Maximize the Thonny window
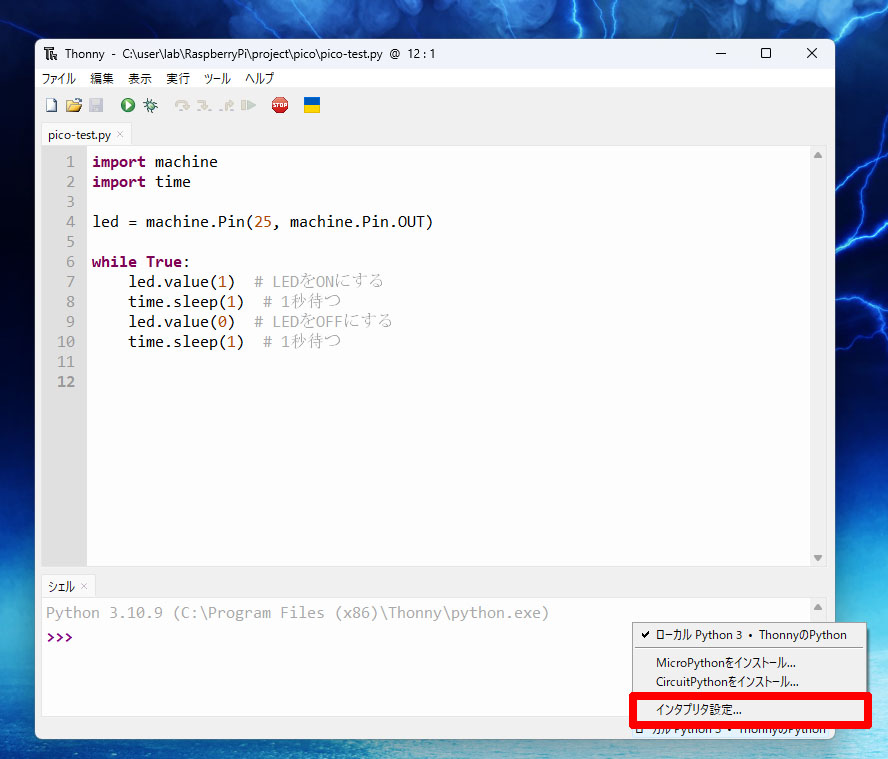Viewport: 888px width, 759px height. [x=766, y=53]
